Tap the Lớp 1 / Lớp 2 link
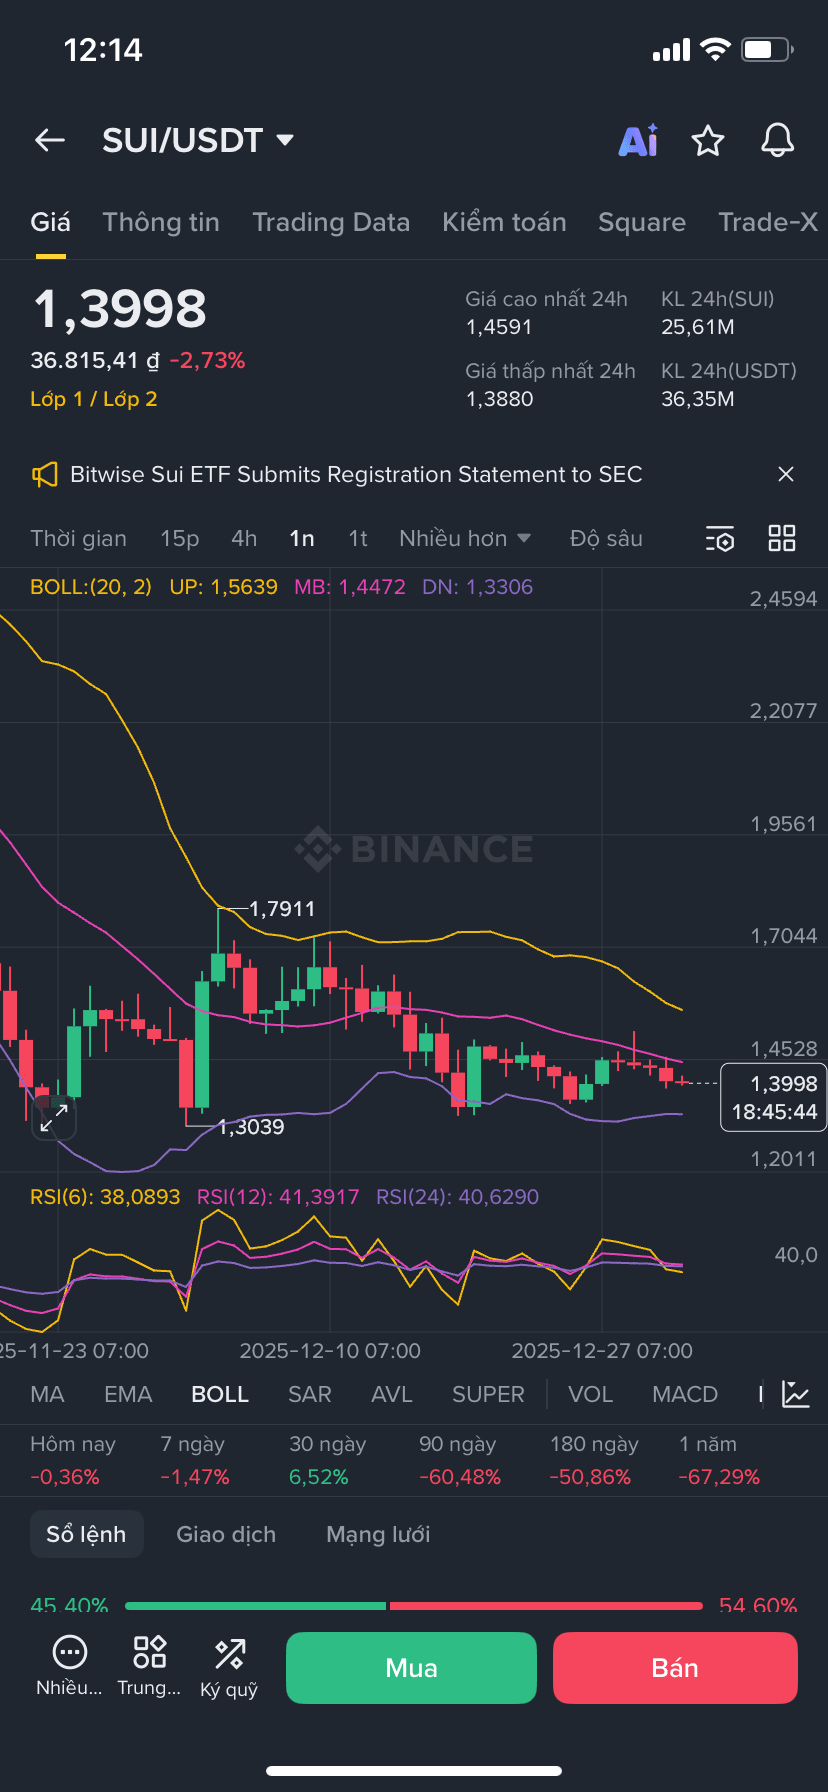828x1792 pixels. tap(94, 399)
